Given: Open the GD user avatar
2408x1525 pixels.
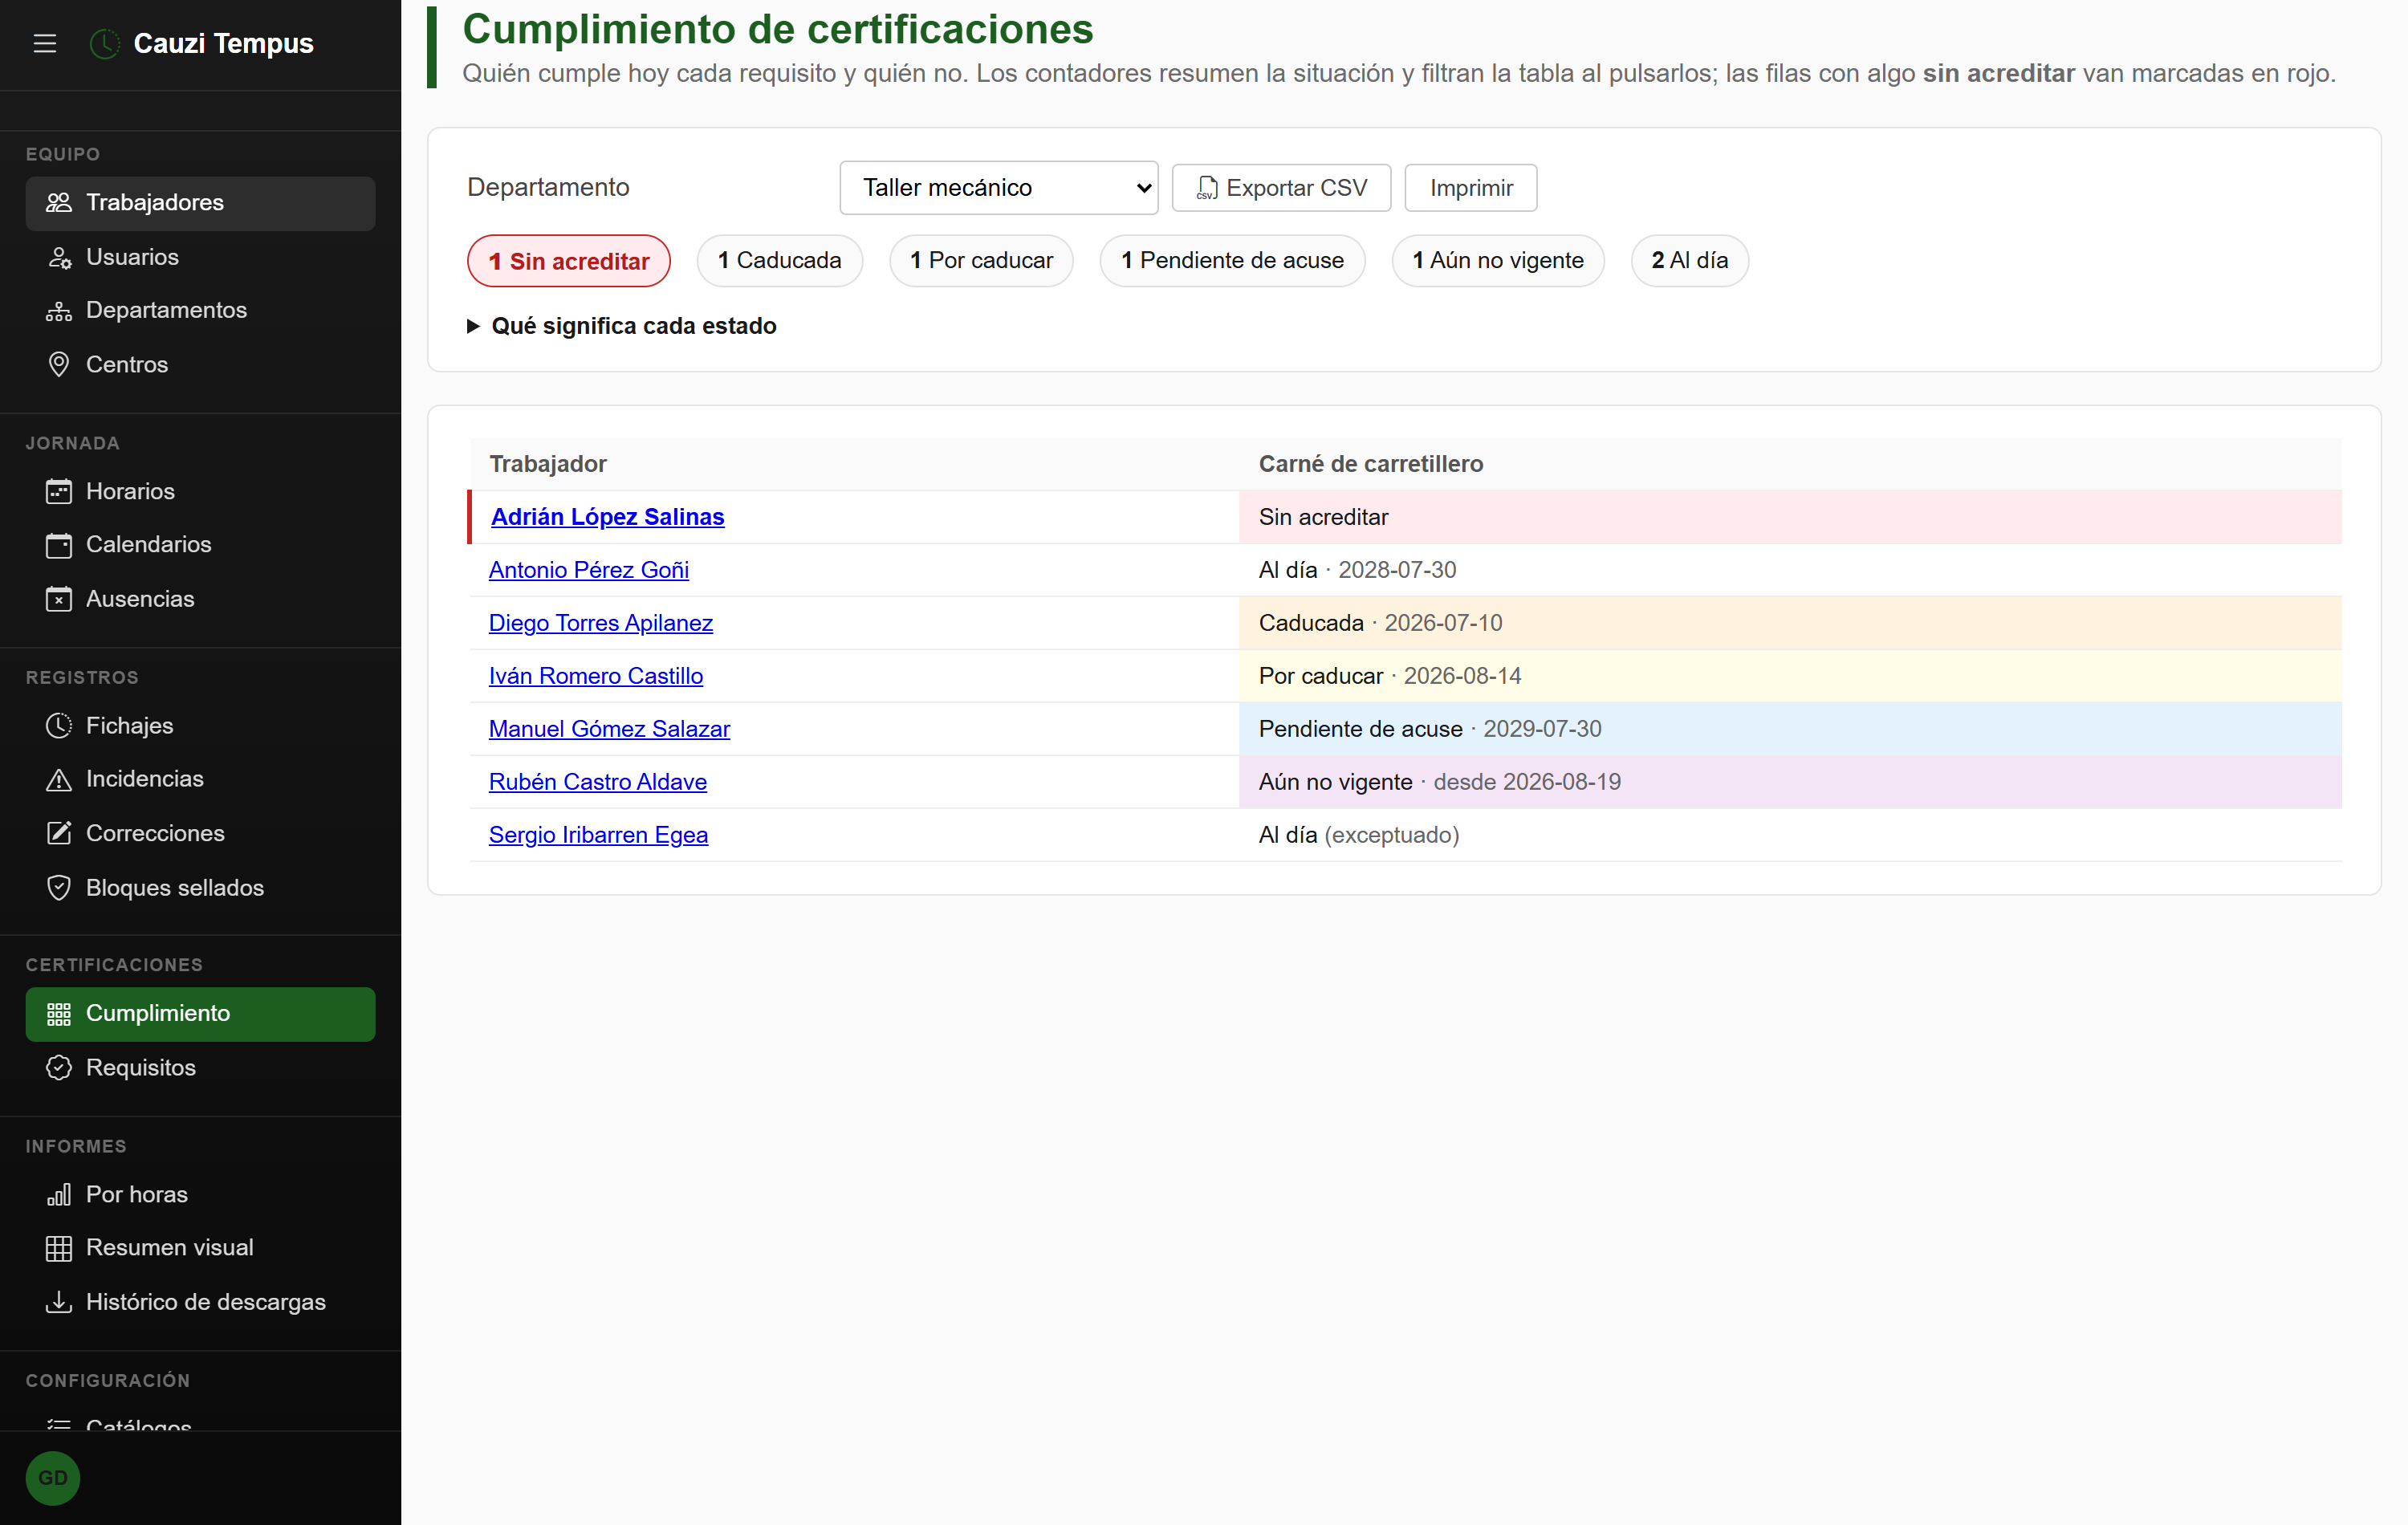Looking at the screenshot, I should (53, 1478).
